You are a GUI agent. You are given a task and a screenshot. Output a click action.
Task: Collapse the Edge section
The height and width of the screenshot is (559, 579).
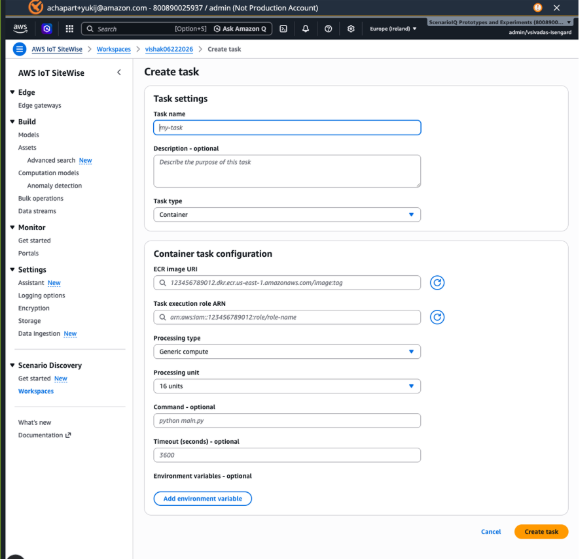tap(12, 92)
